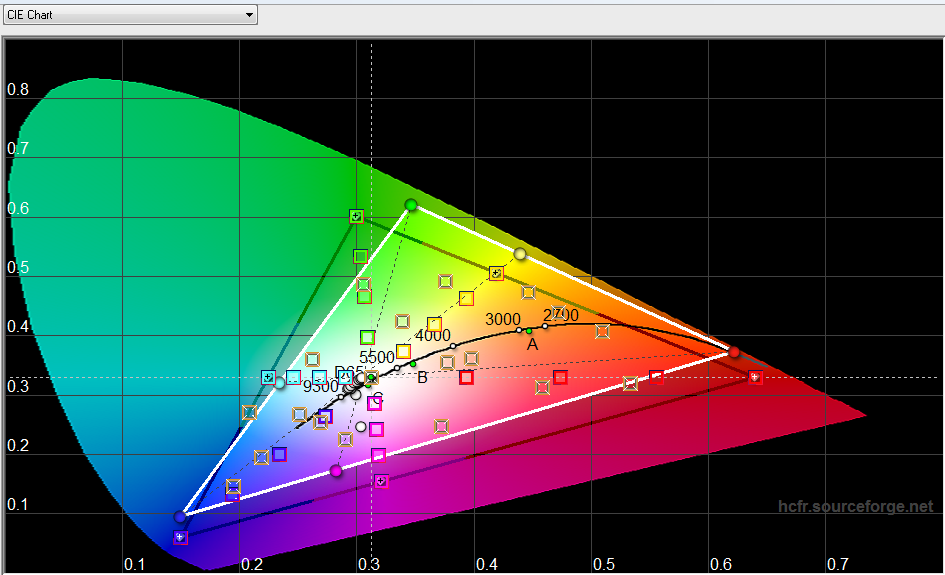The image size is (945, 575).
Task: Select the 2700 color temperature label
Action: [561, 316]
